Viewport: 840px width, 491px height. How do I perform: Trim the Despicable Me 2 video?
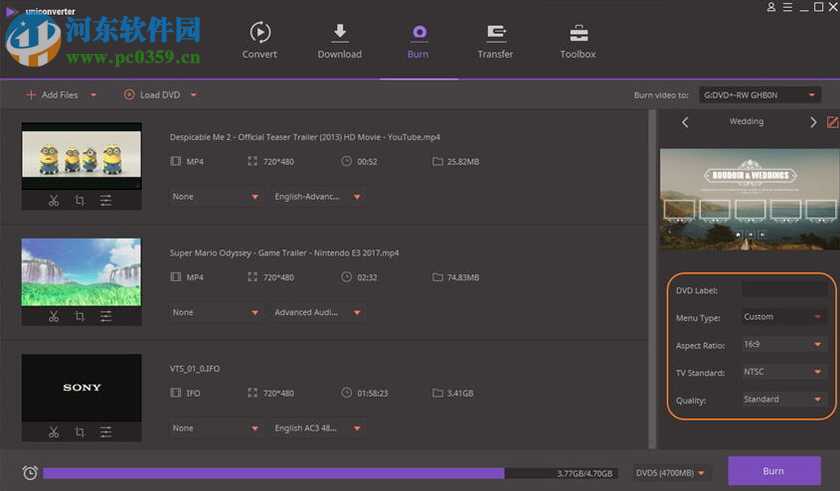(54, 200)
